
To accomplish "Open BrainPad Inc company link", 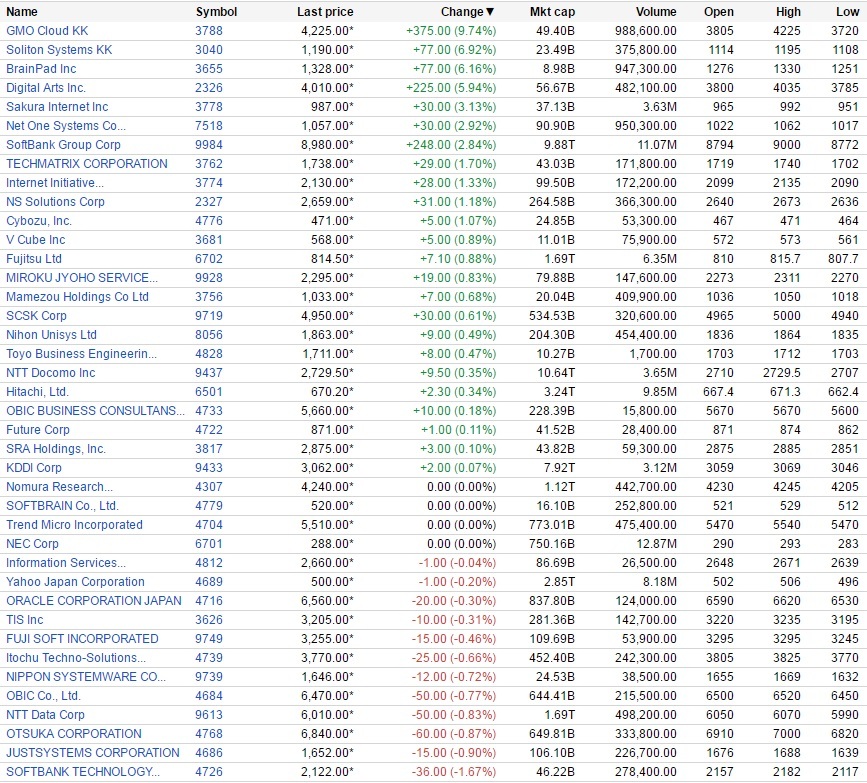I will coord(41,69).
